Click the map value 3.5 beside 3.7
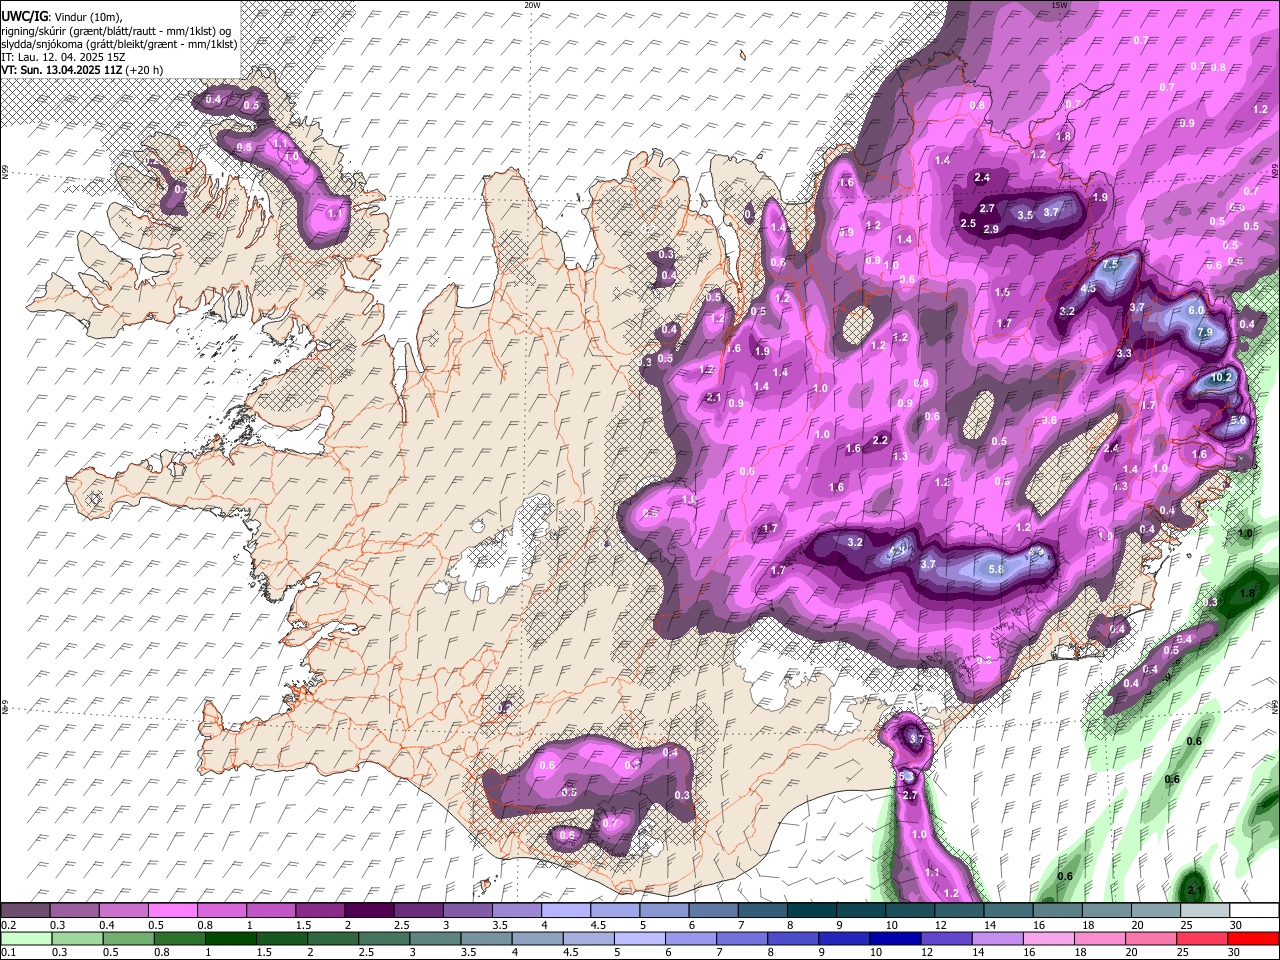This screenshot has width=1280, height=960. (1025, 215)
